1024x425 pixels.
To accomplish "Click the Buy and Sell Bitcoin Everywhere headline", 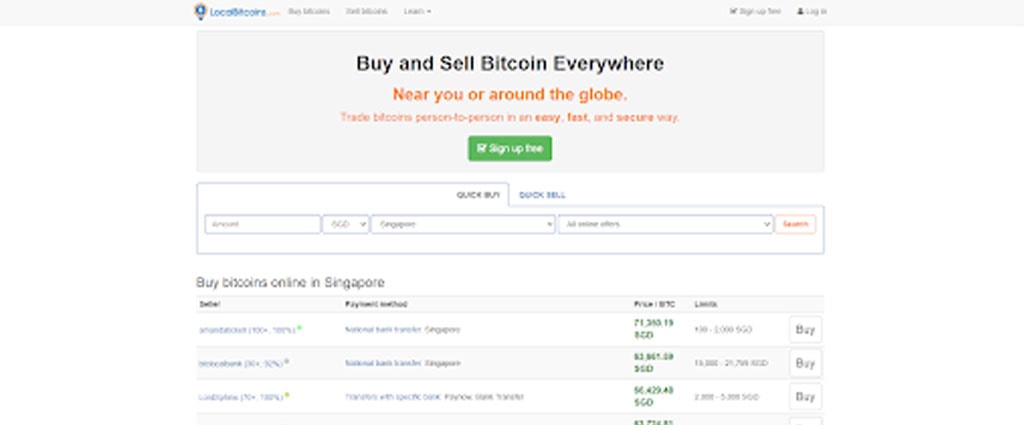I will coord(510,63).
